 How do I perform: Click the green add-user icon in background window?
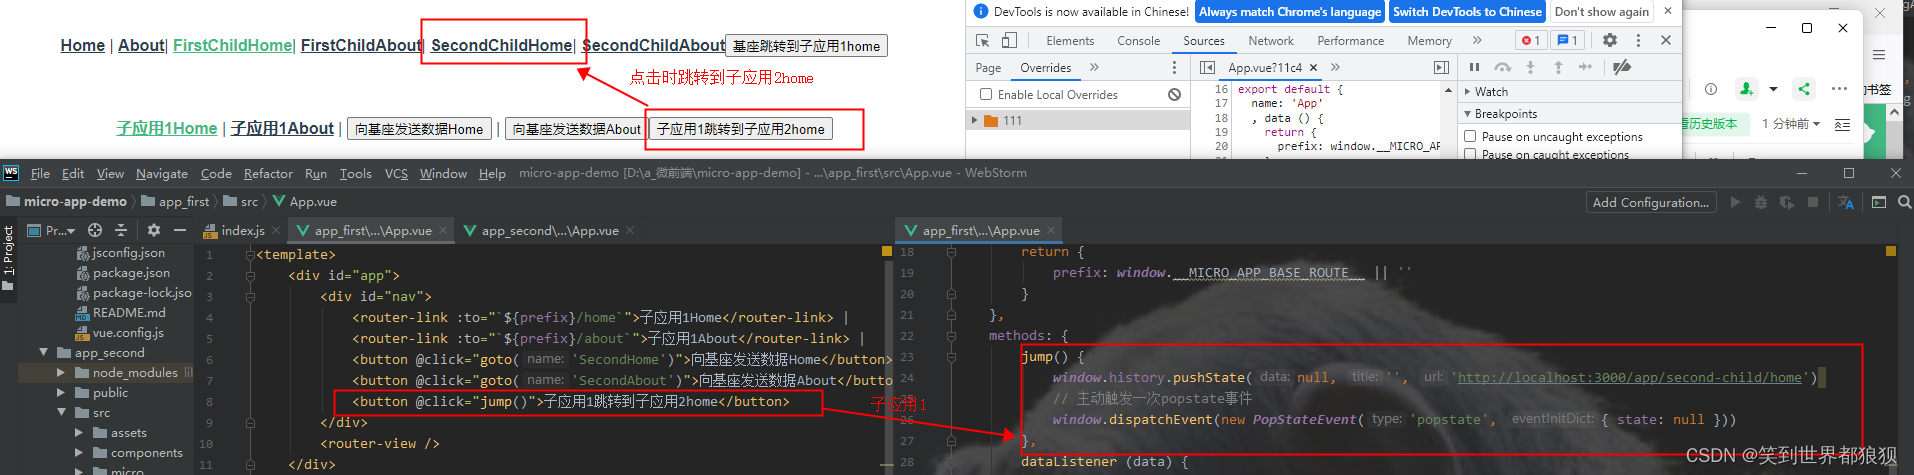1746,89
